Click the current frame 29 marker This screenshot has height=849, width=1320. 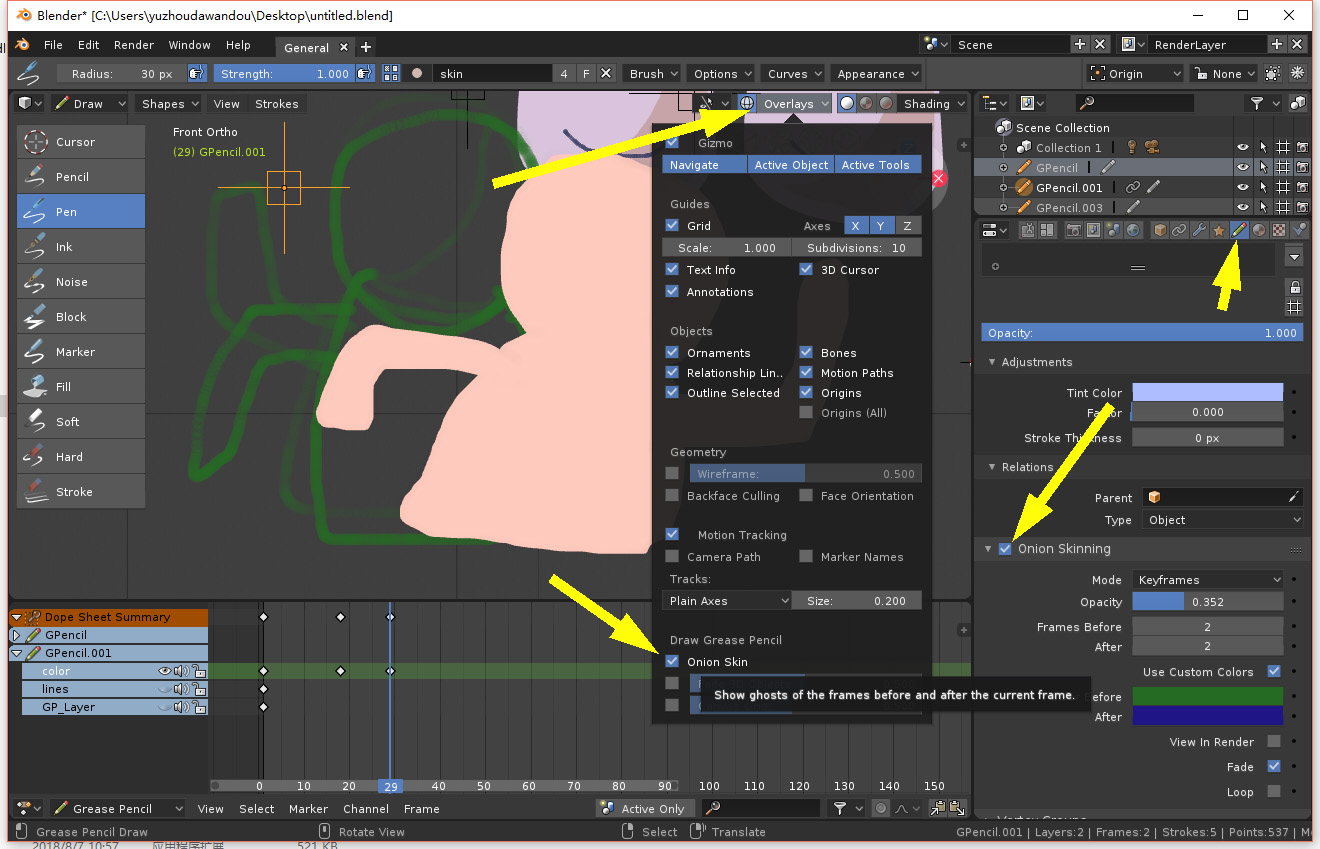tap(390, 786)
